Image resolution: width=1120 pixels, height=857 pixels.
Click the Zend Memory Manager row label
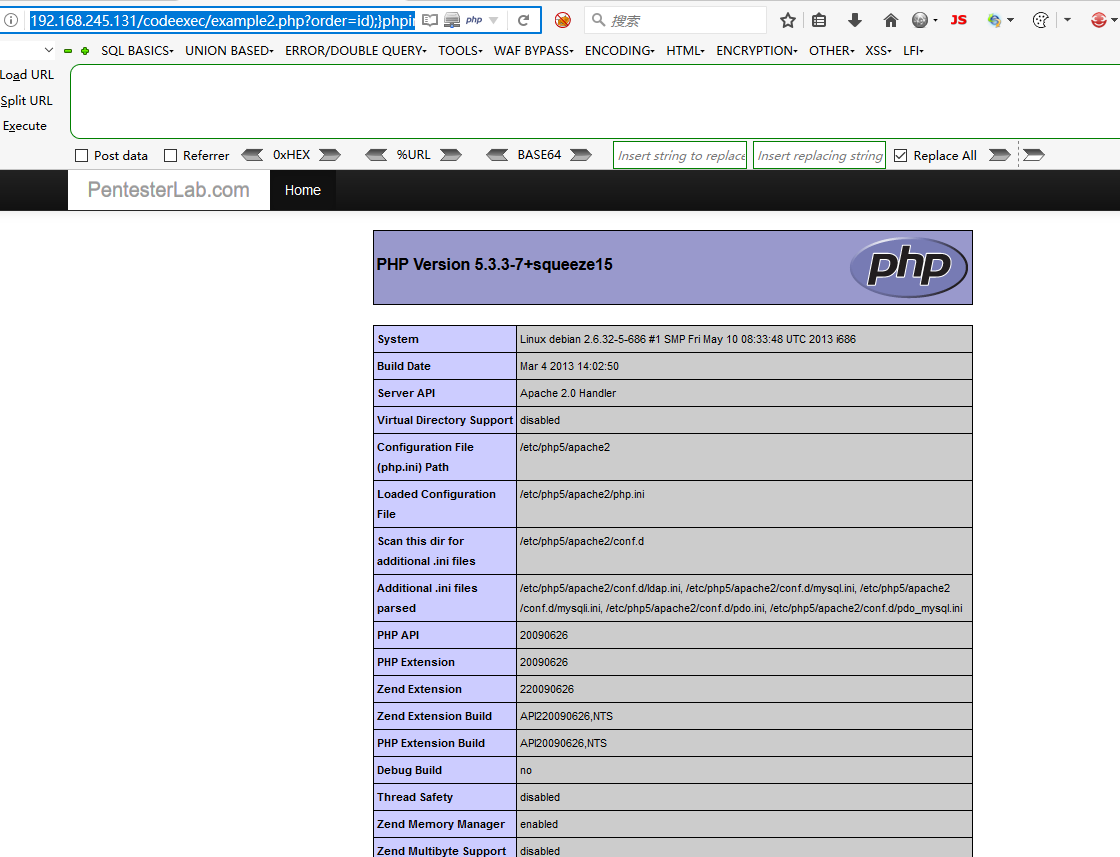pos(441,824)
